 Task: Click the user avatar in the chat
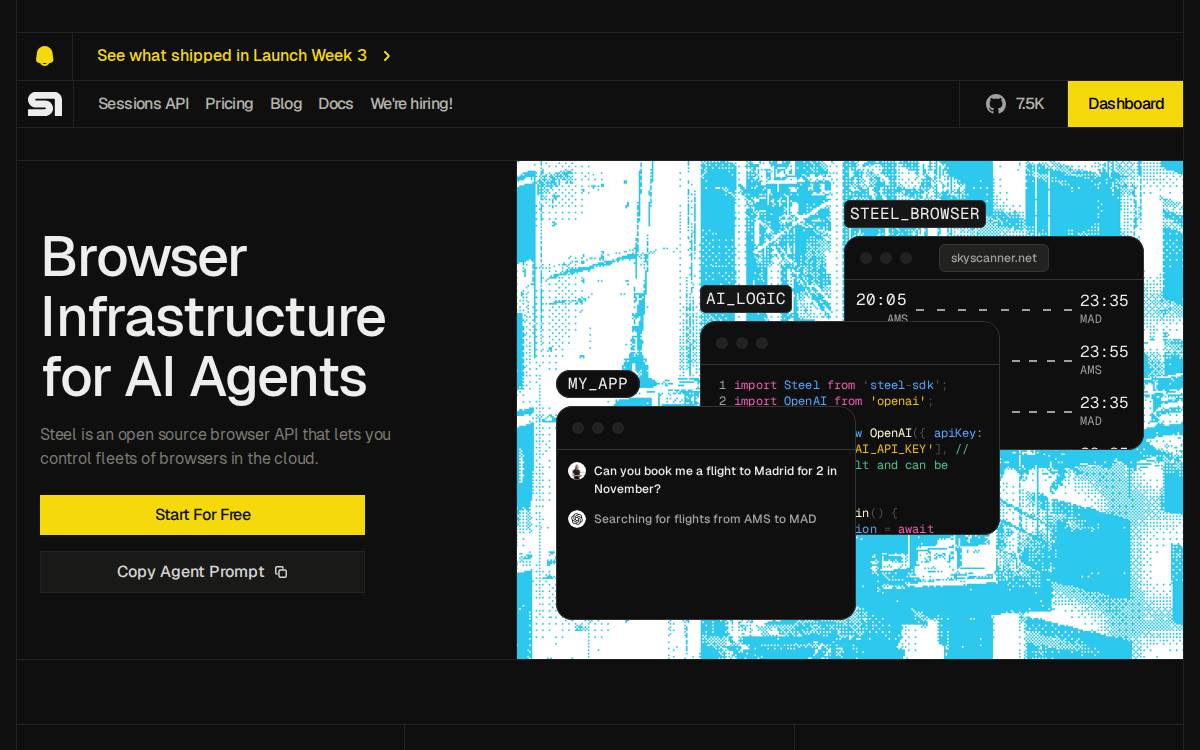pyautogui.click(x=577, y=471)
